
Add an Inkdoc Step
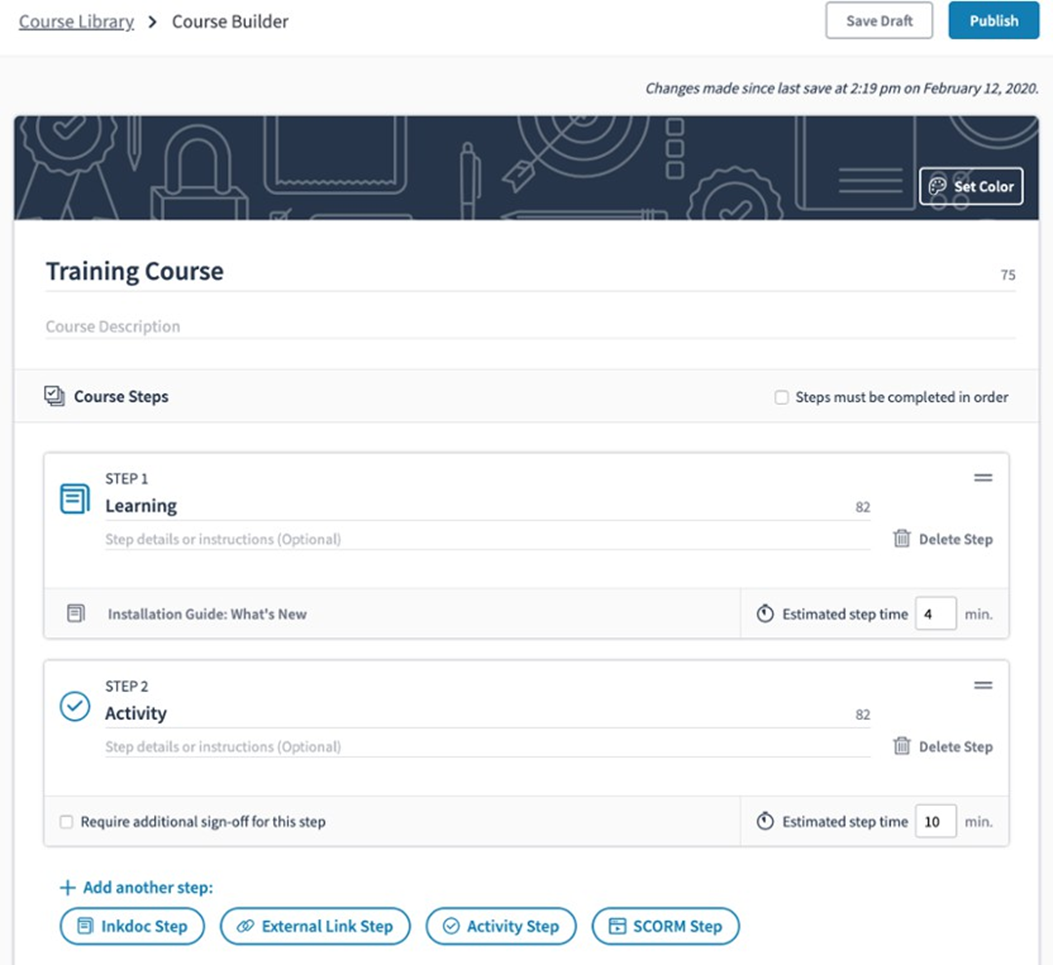tap(132, 926)
